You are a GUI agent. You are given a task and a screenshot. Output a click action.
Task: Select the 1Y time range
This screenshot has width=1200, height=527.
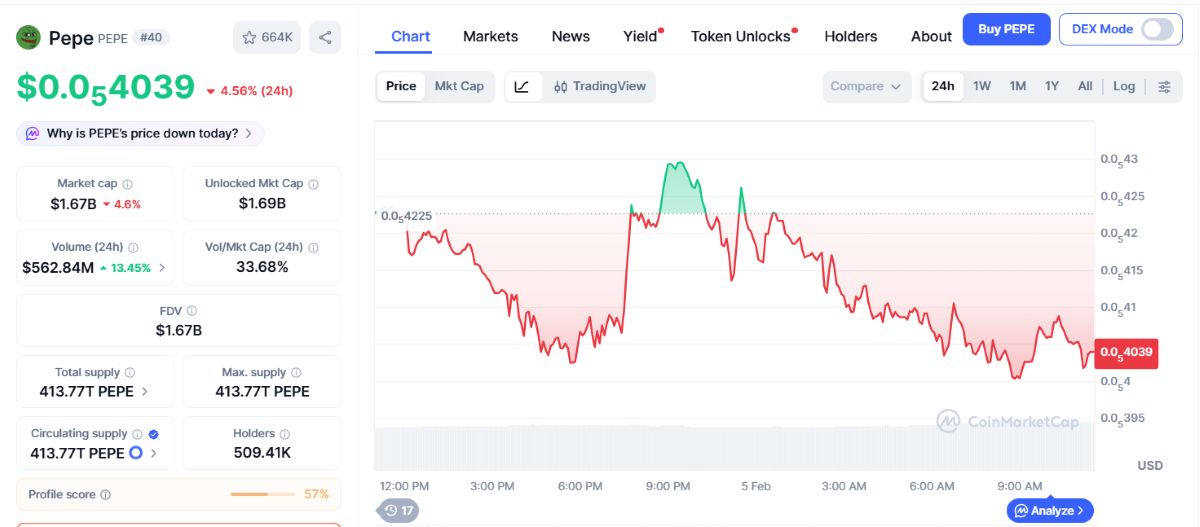[x=1052, y=86]
